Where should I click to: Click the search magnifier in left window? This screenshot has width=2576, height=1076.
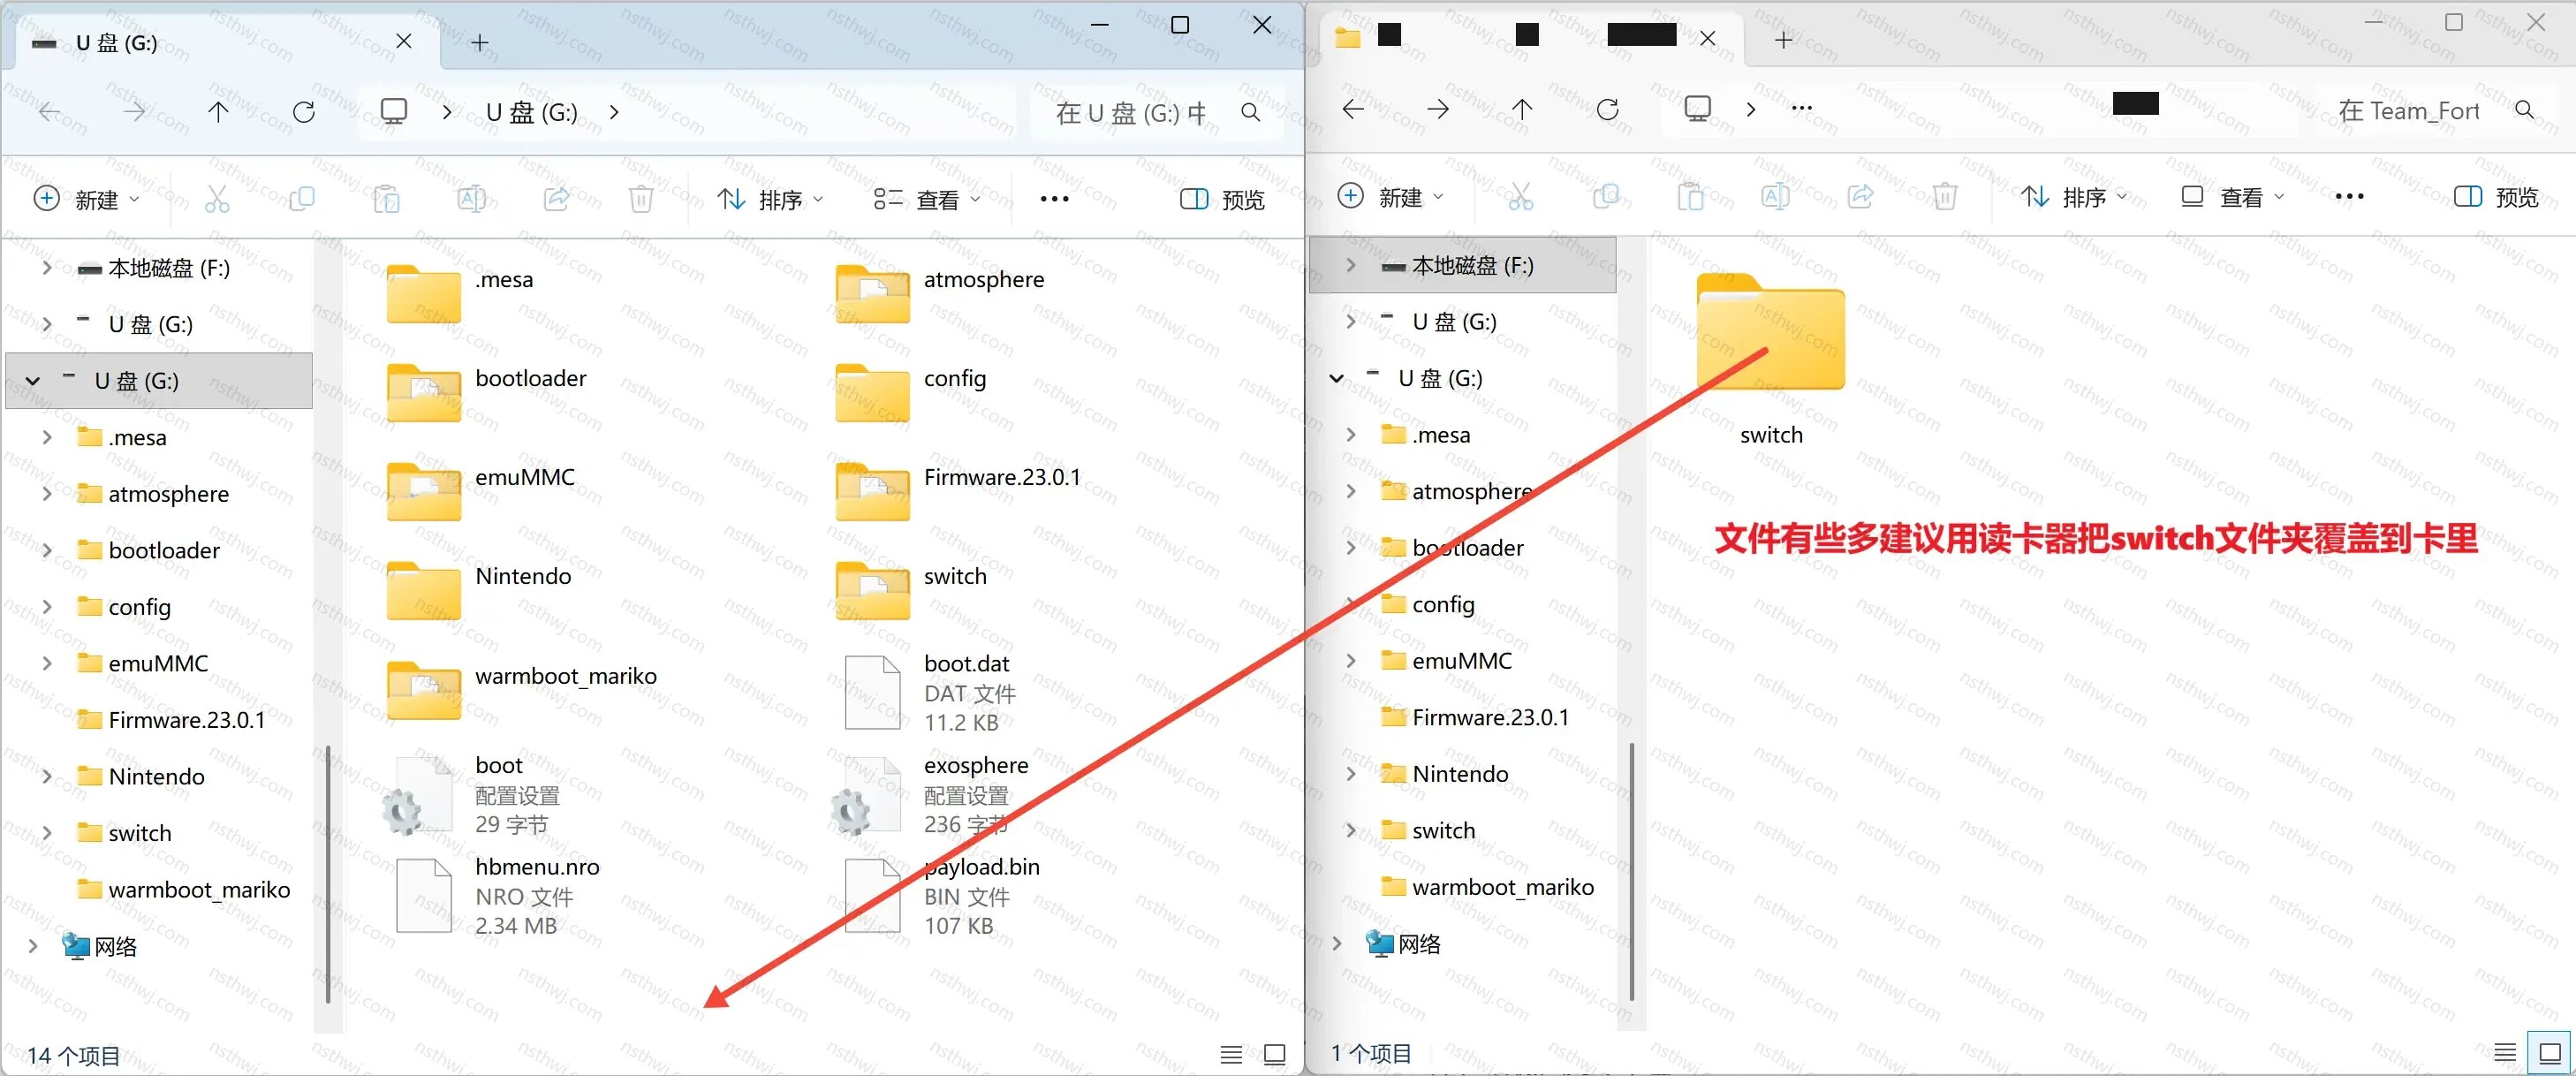(1250, 112)
